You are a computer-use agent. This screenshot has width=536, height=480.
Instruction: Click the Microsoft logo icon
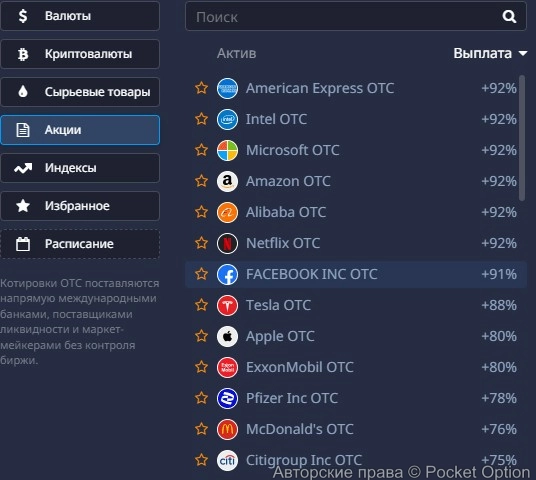227,150
